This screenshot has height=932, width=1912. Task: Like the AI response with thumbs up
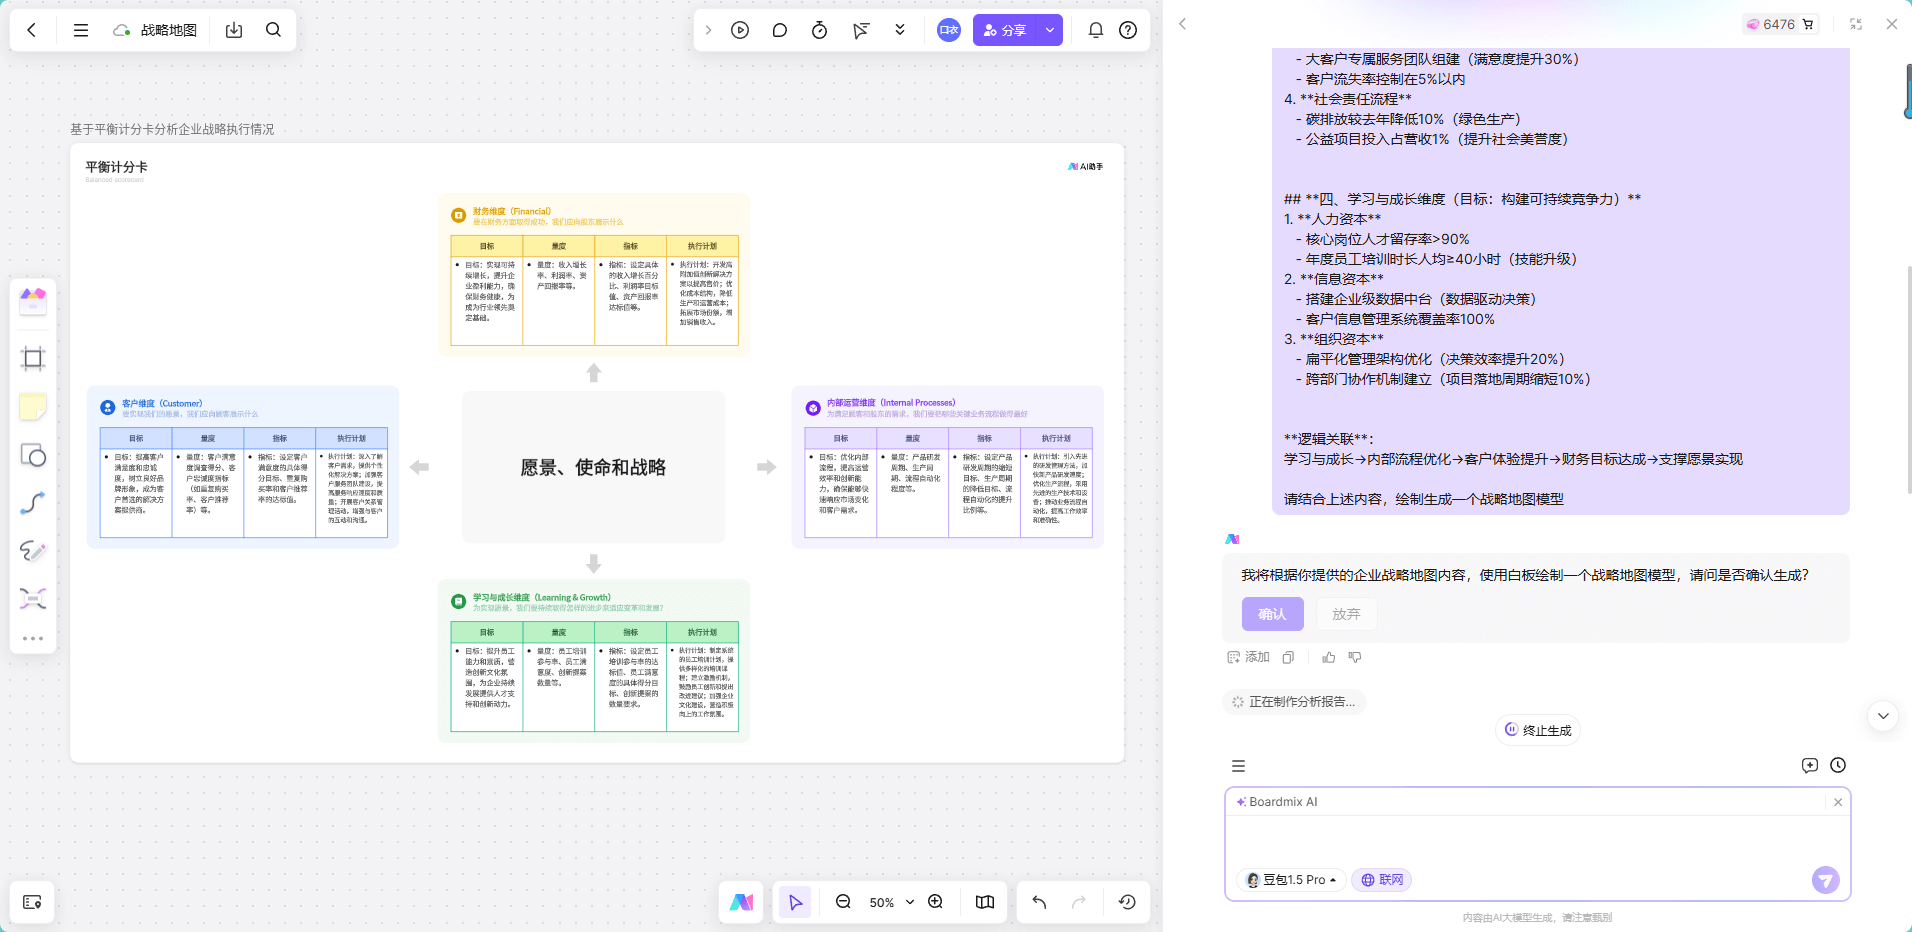[x=1329, y=657]
